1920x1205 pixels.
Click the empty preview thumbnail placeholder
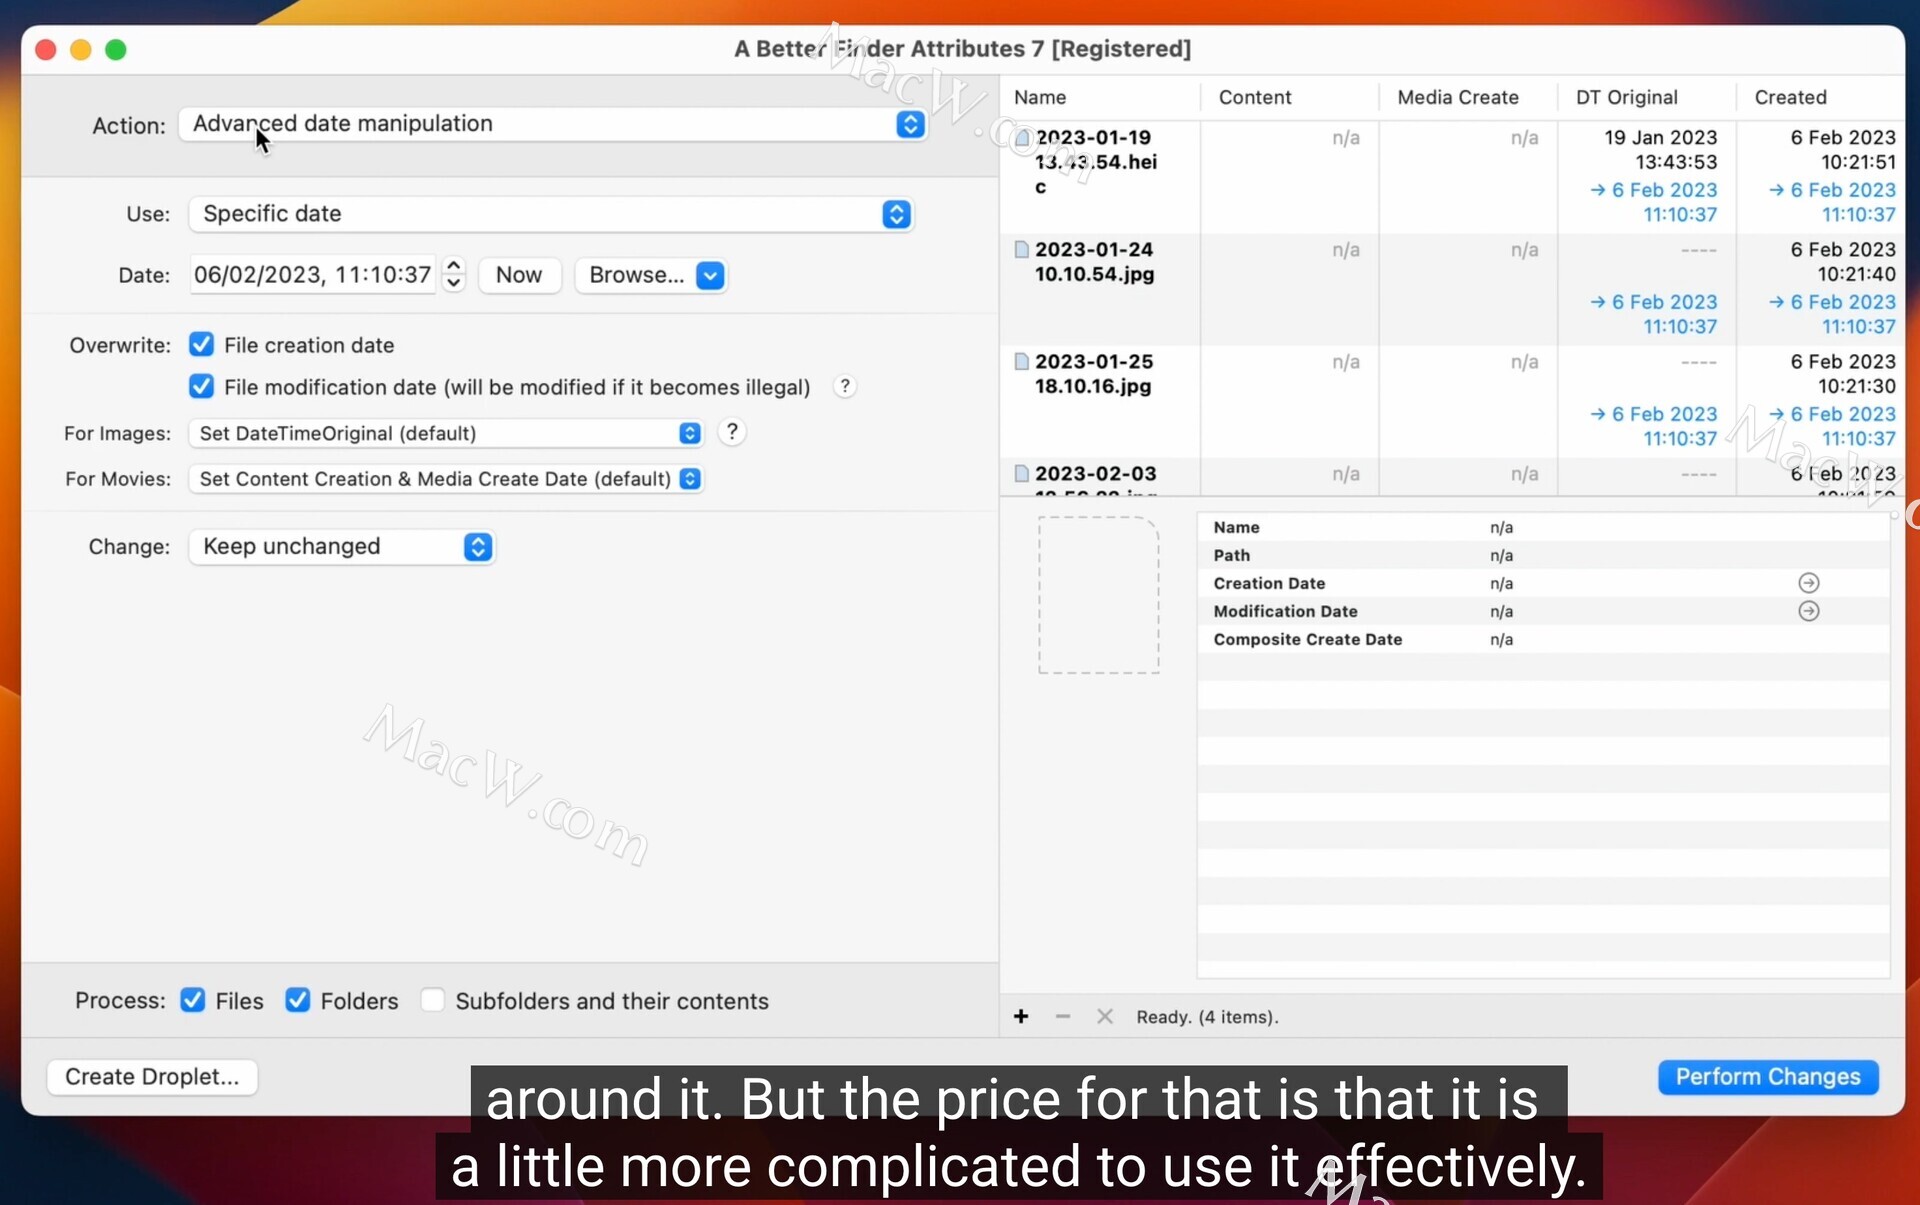pos(1098,595)
